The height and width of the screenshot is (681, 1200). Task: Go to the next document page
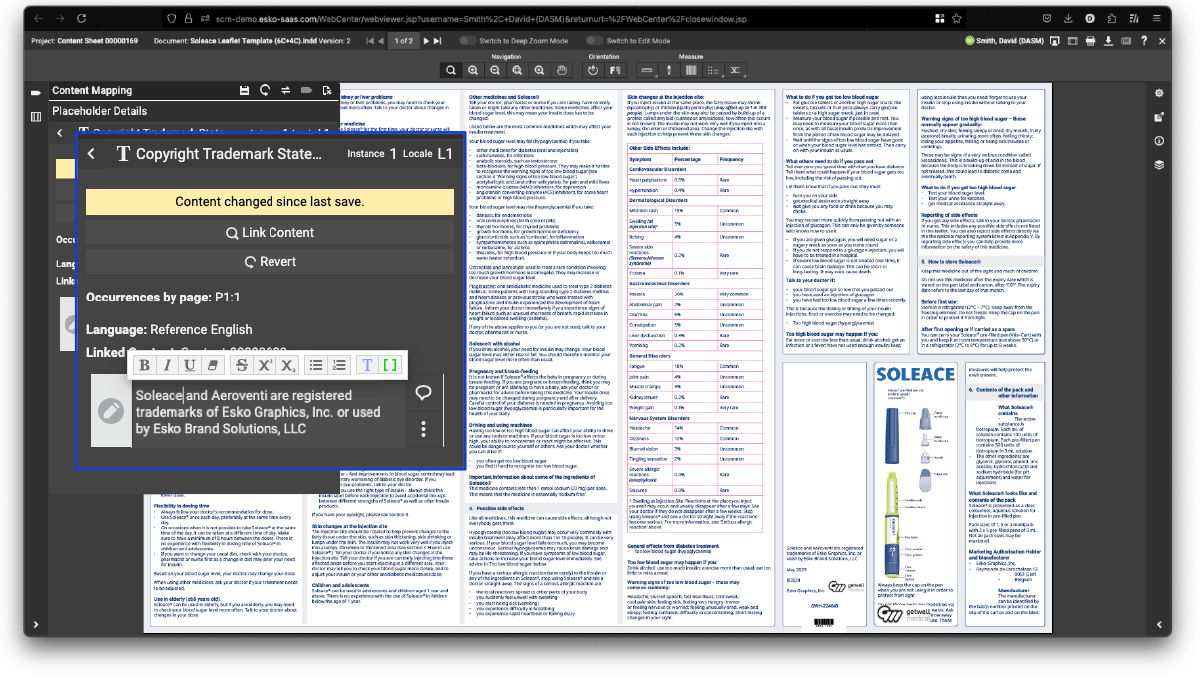pyautogui.click(x=427, y=41)
